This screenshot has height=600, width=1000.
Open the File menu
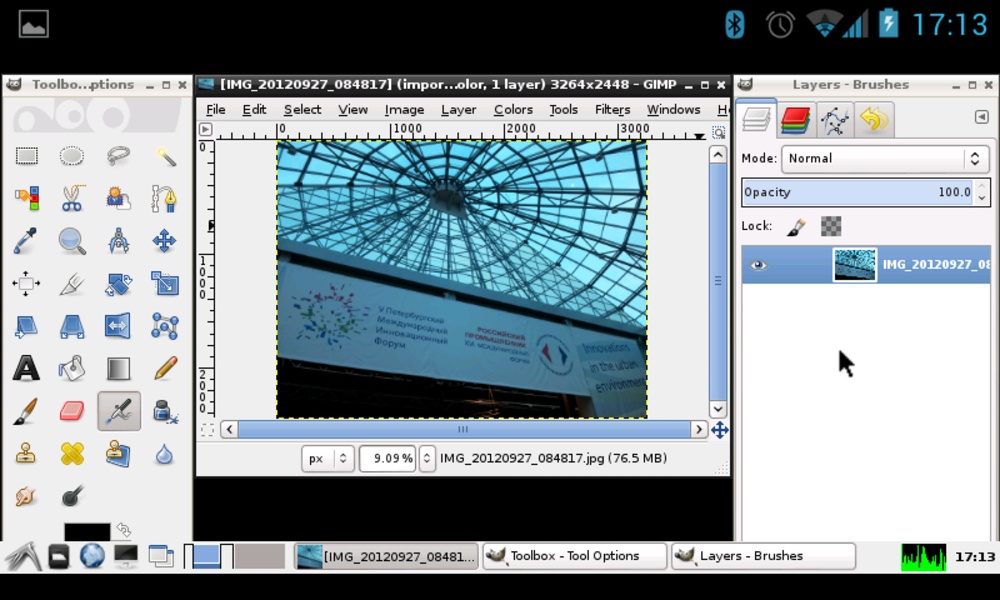click(x=216, y=110)
